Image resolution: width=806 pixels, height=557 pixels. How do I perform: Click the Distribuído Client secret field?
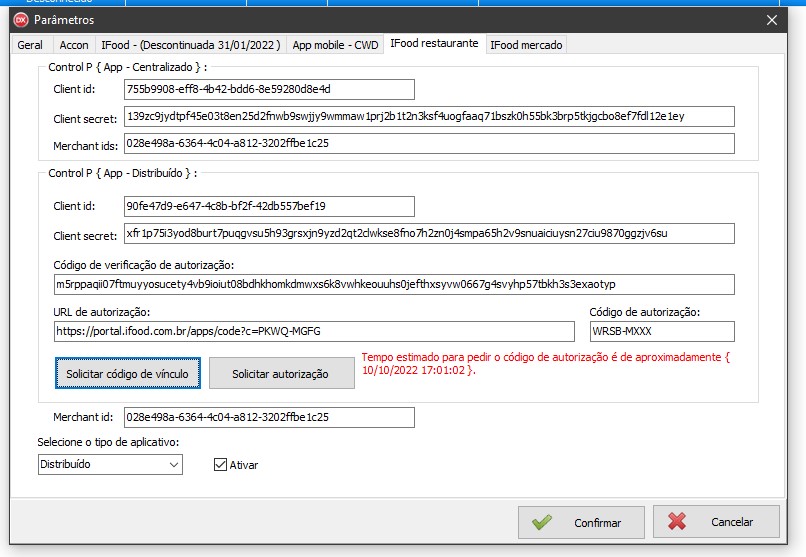pos(429,233)
